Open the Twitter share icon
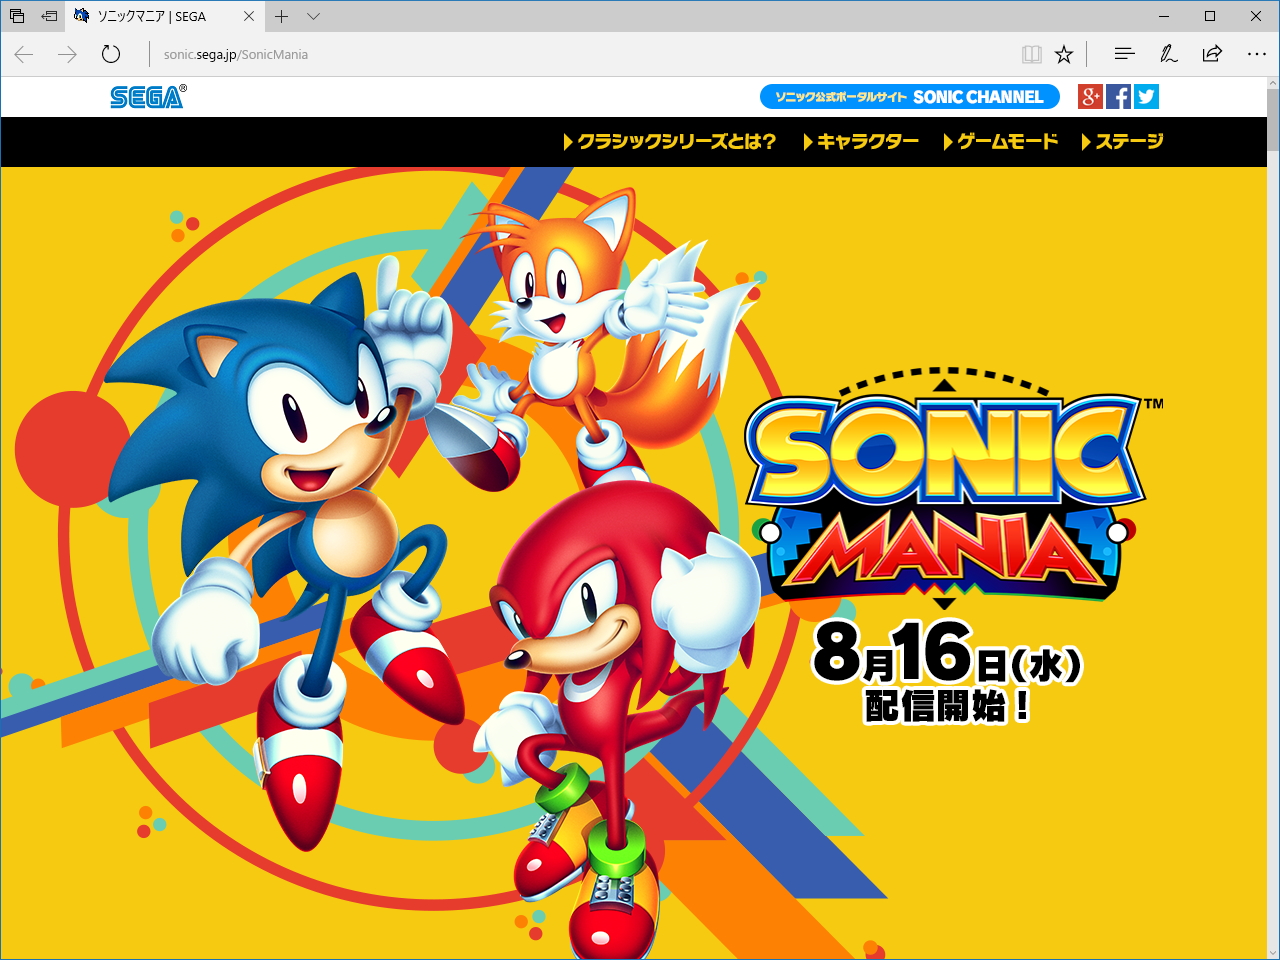The image size is (1280, 960). tap(1146, 96)
